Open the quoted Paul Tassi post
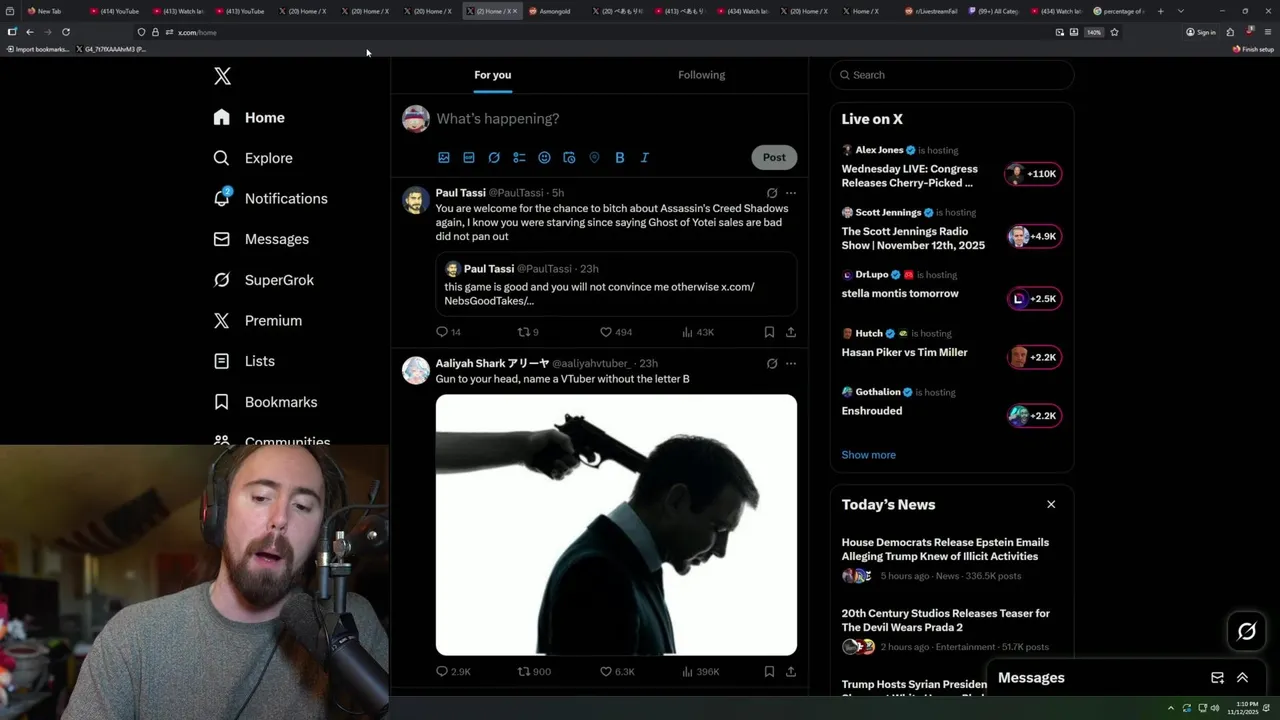 [x=616, y=284]
